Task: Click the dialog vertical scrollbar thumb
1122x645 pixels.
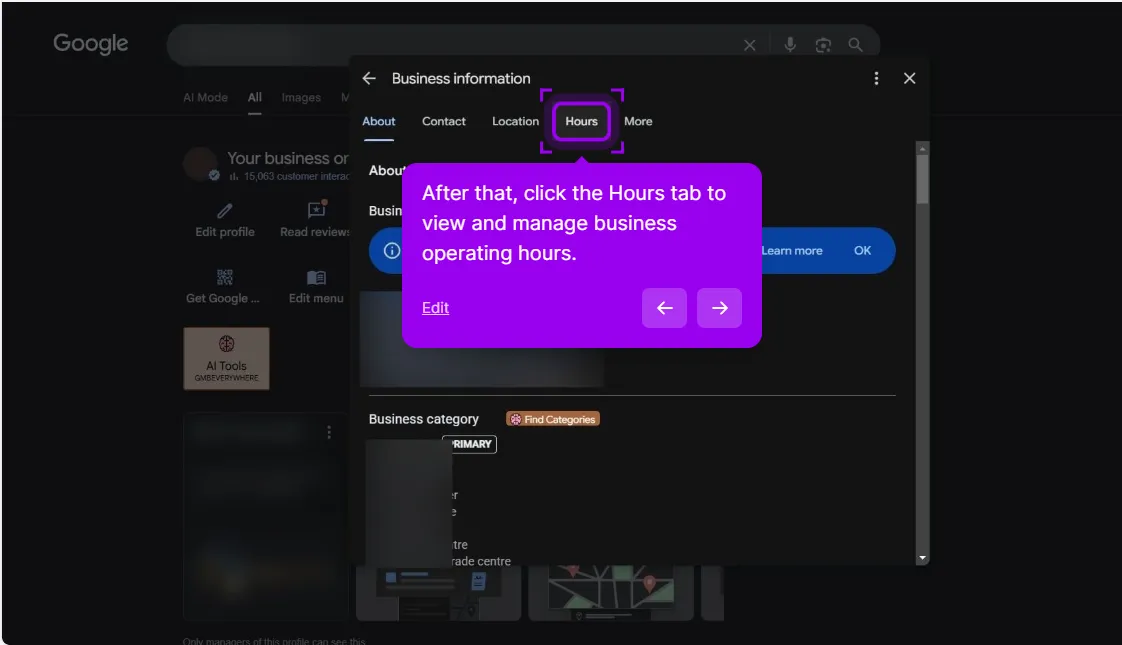Action: (x=922, y=179)
